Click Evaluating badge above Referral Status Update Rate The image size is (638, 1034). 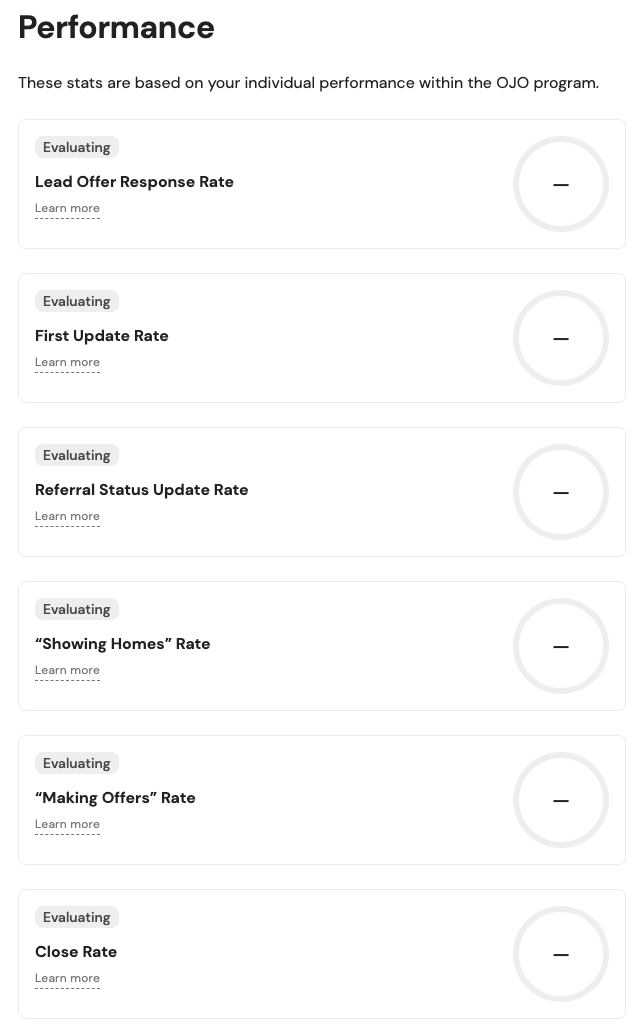77,456
